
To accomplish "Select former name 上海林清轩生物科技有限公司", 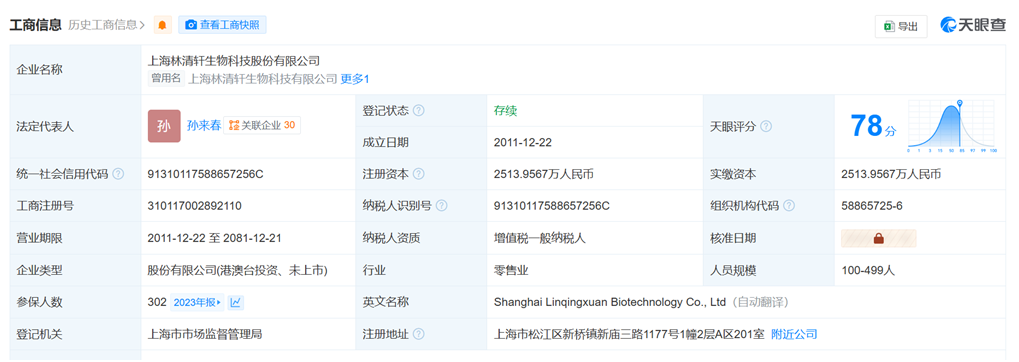I will tap(263, 79).
